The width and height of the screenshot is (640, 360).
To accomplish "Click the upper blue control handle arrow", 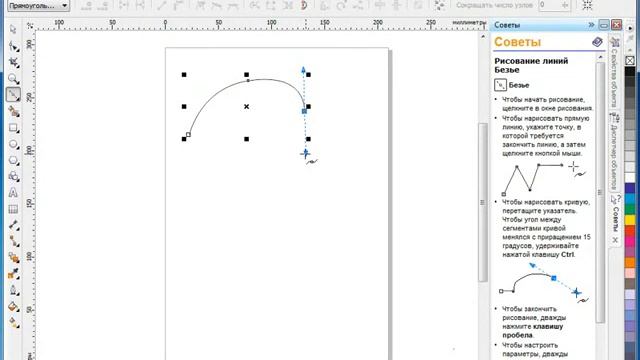I will [x=303, y=70].
